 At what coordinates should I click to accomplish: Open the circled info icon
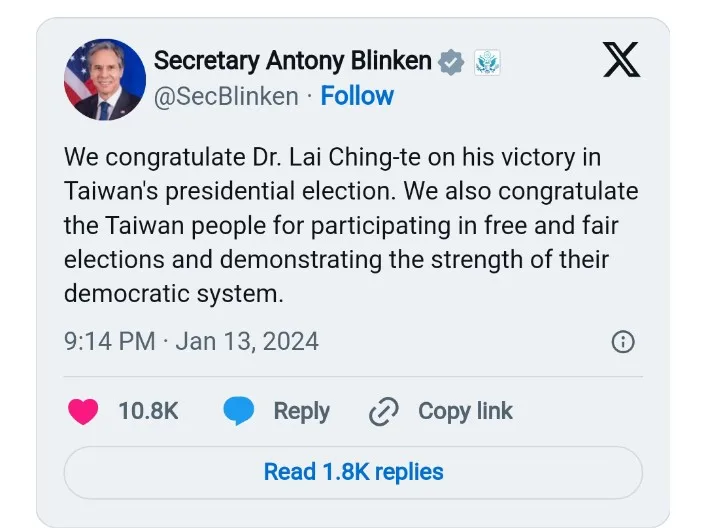click(x=622, y=342)
